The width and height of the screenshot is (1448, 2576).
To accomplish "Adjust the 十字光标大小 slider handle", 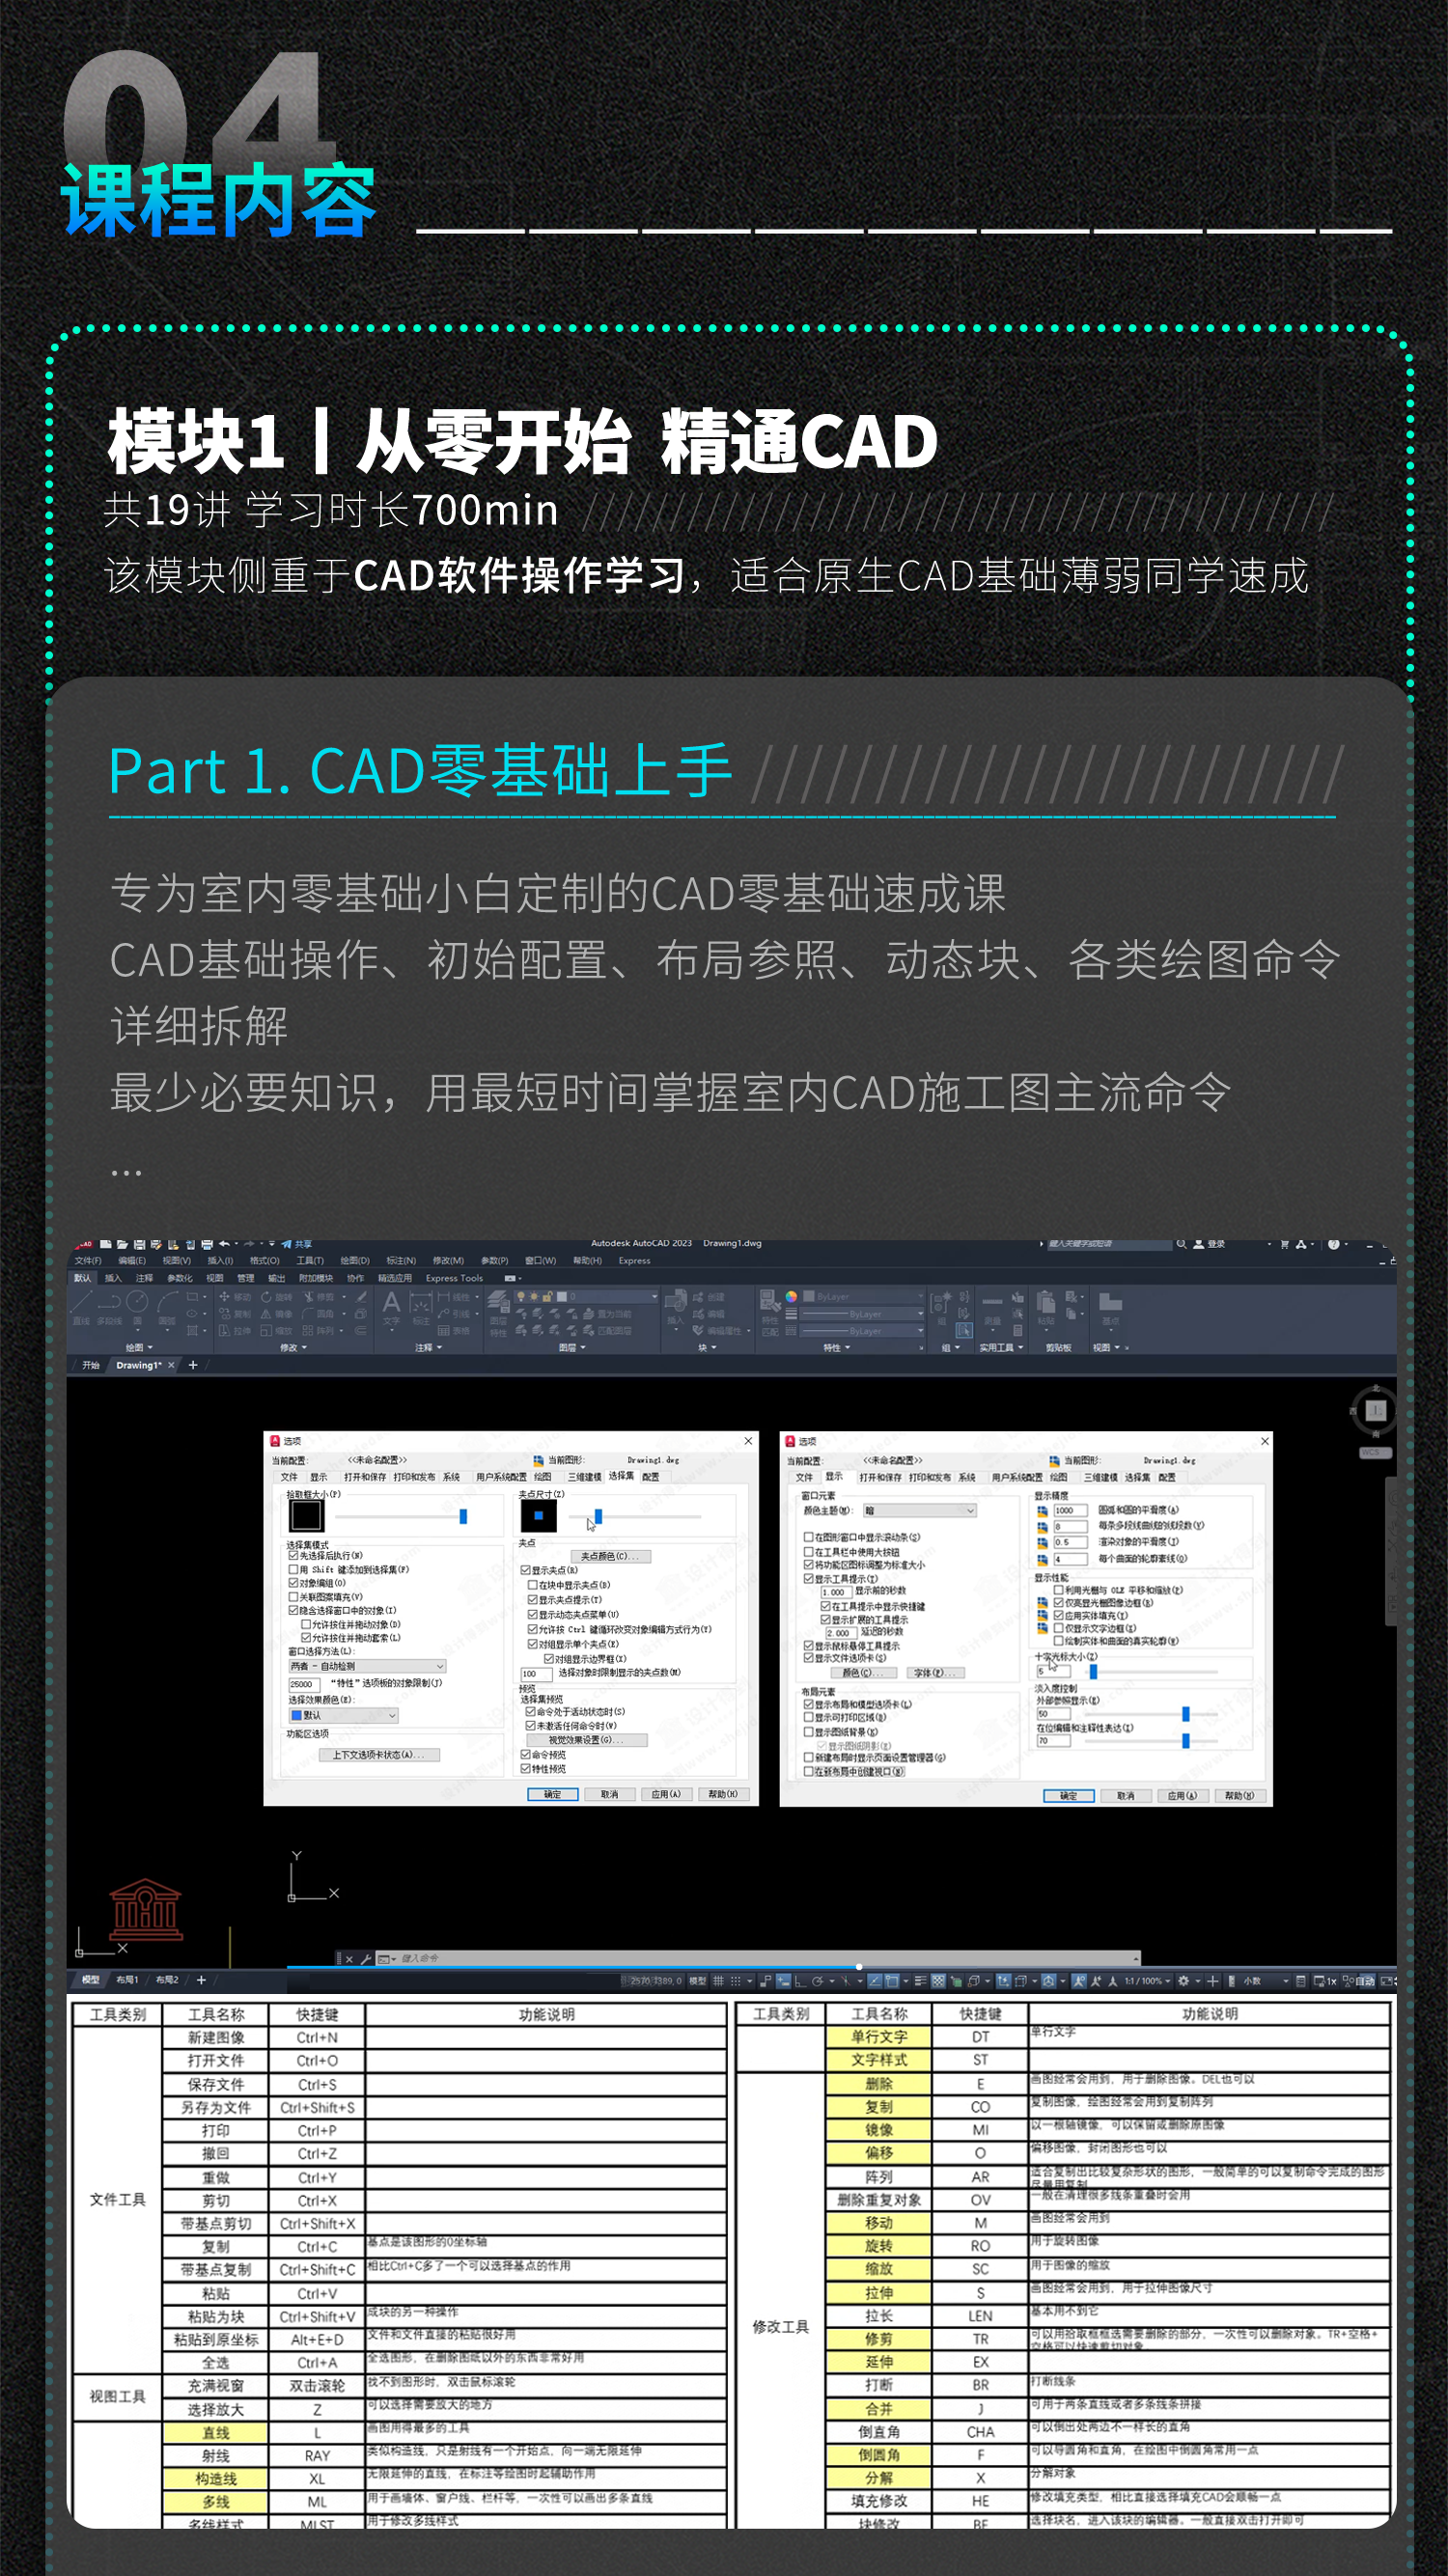I will click(x=1094, y=1672).
